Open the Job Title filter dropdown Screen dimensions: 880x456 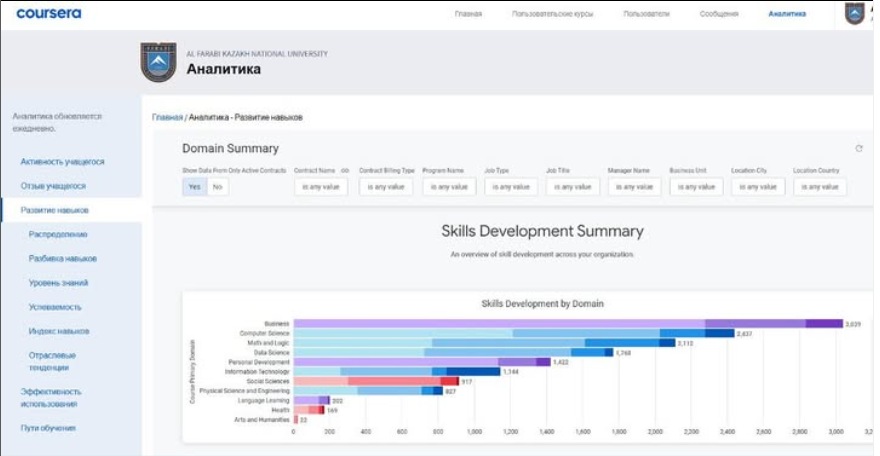572,187
